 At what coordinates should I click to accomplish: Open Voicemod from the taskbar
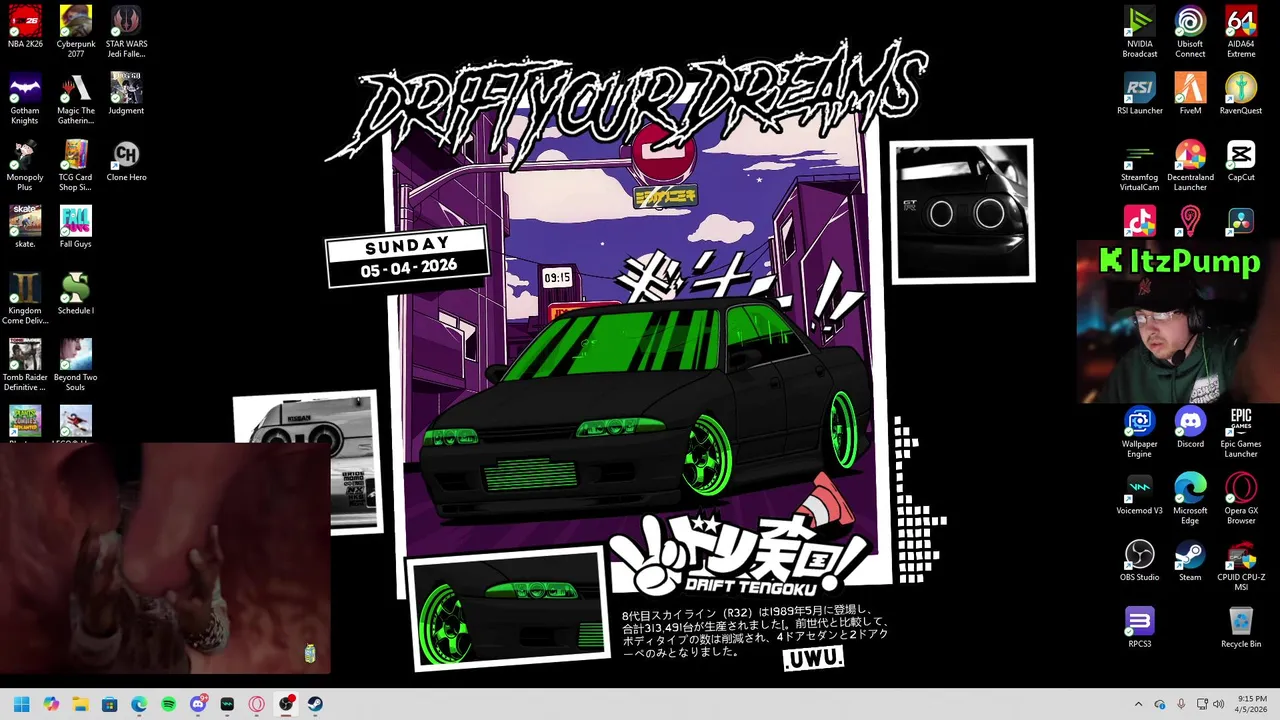(x=227, y=704)
